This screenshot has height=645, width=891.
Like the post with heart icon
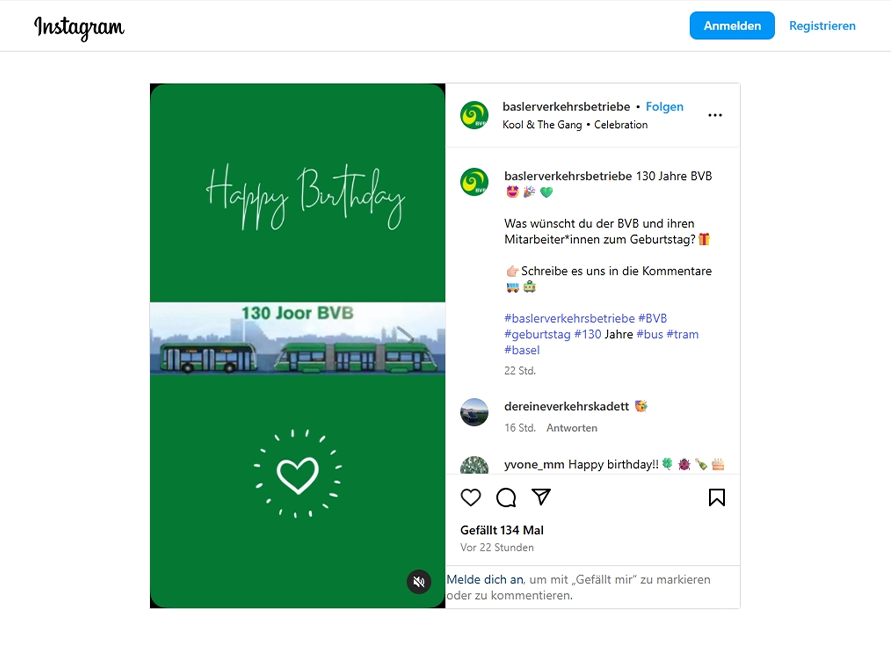coord(471,497)
